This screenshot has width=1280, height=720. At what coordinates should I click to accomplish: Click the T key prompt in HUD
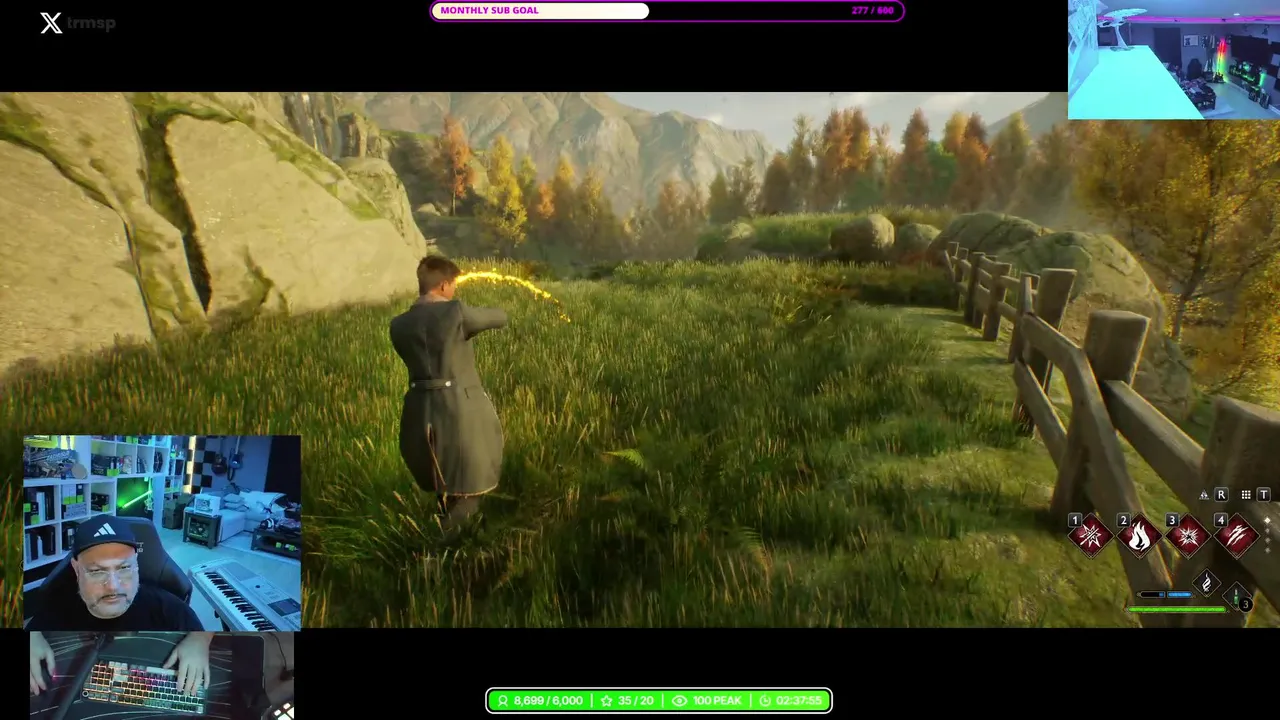1263,494
